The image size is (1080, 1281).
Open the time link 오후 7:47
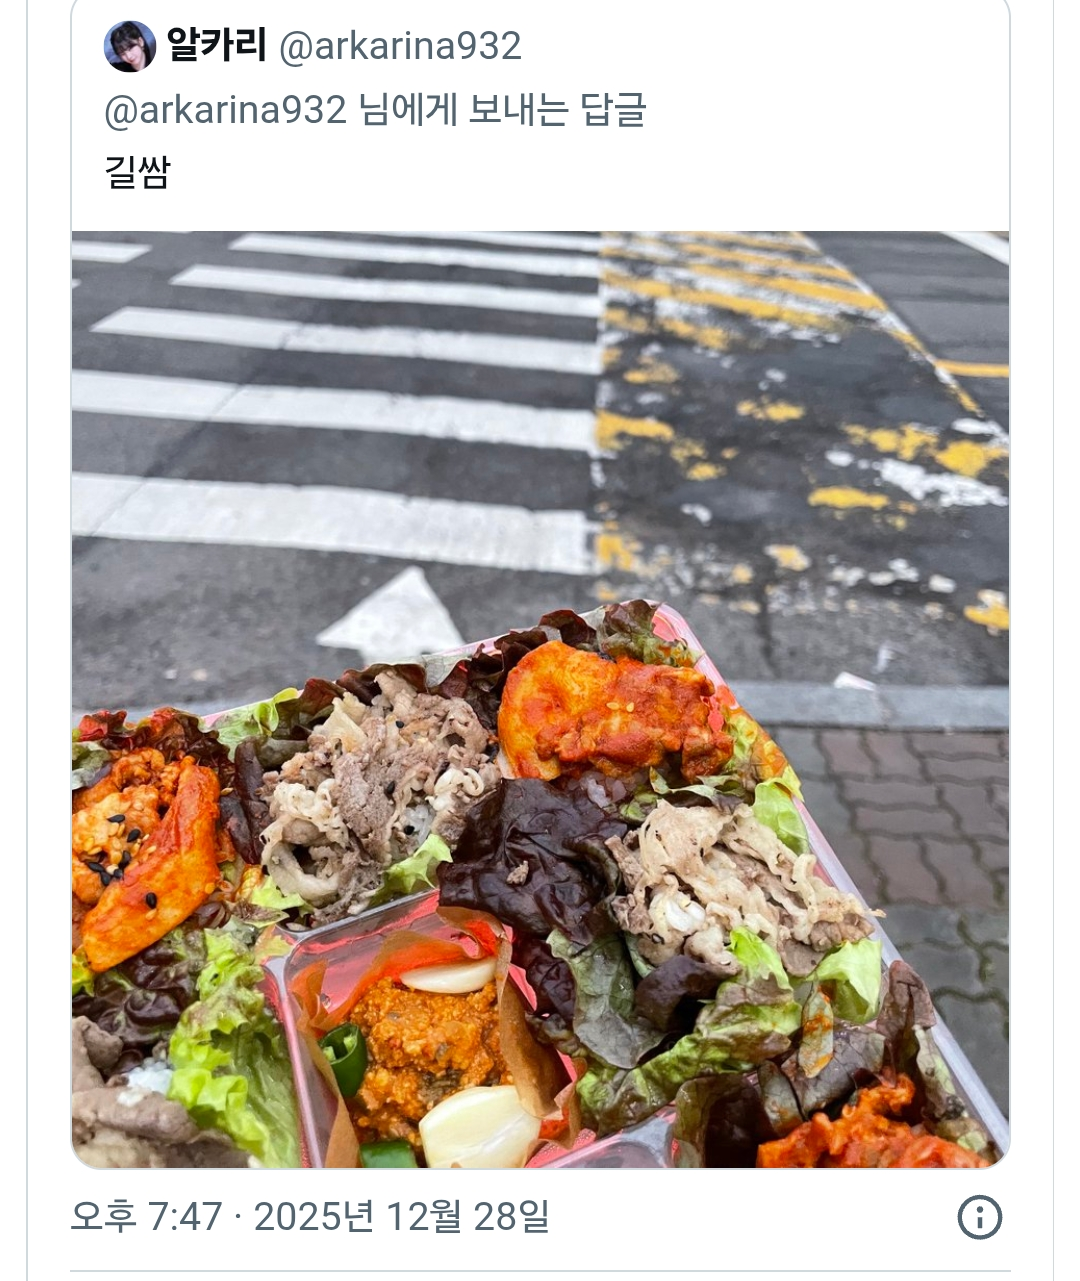point(146,1217)
